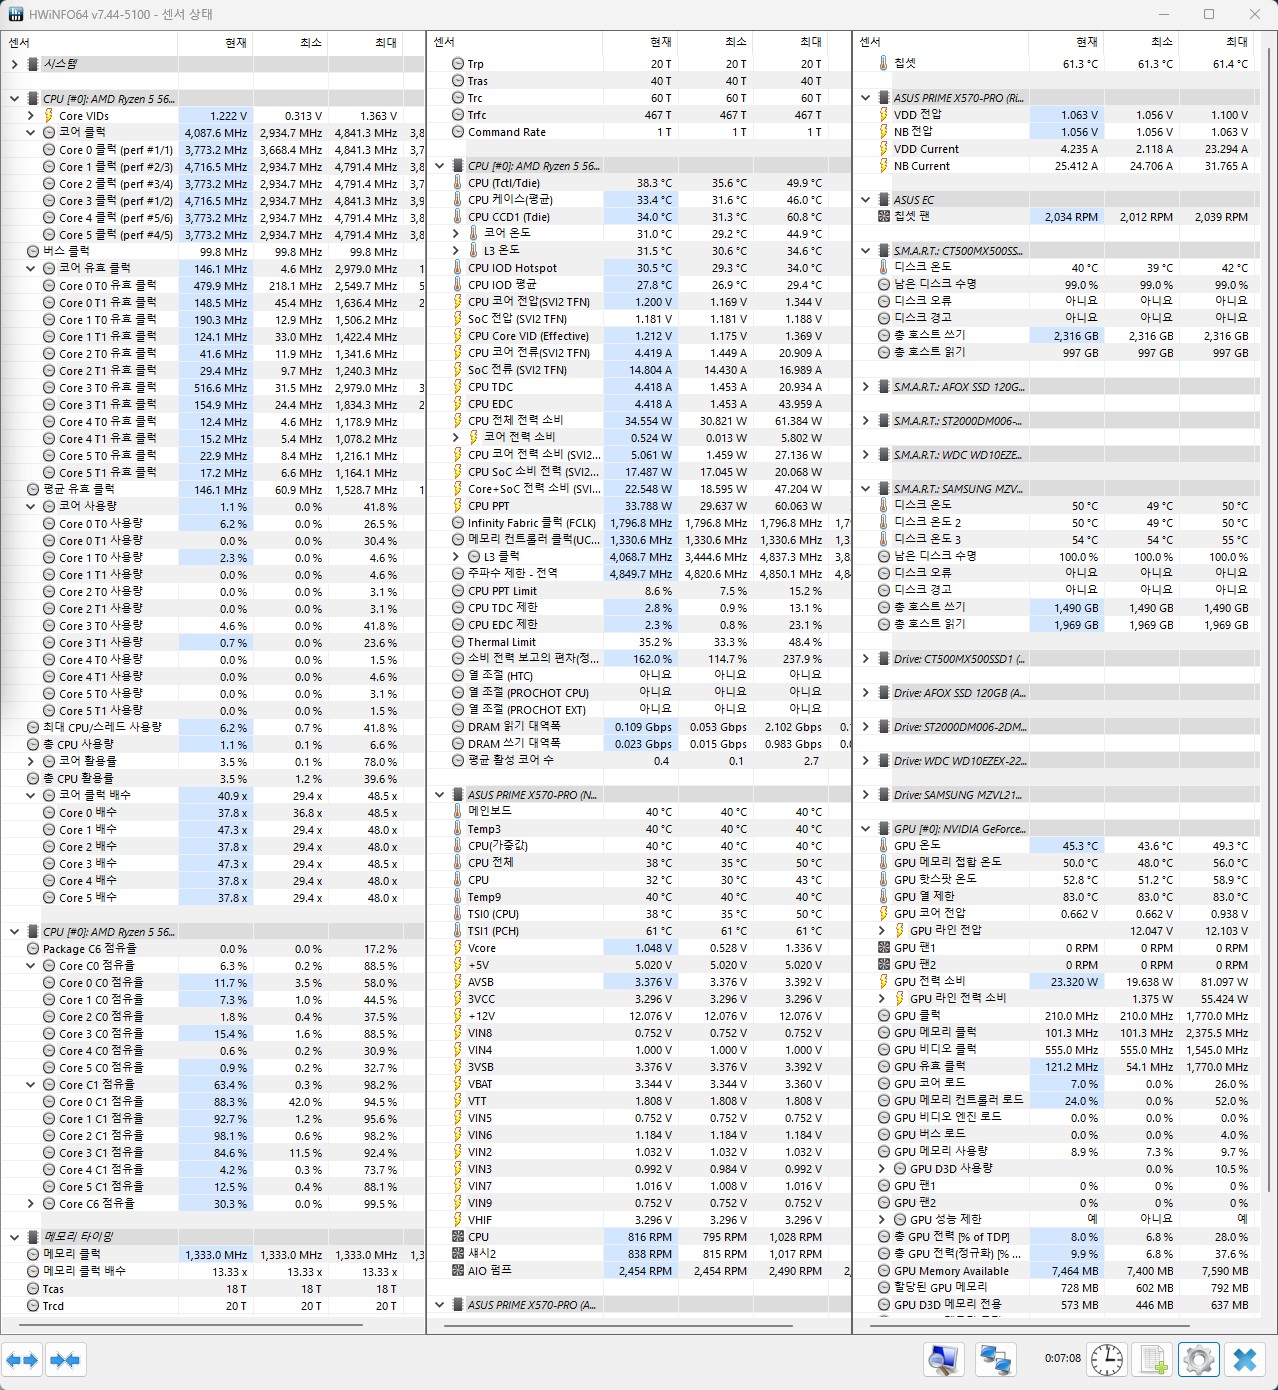
Task: Start logging with the sheet-plus icon
Action: (1153, 1360)
